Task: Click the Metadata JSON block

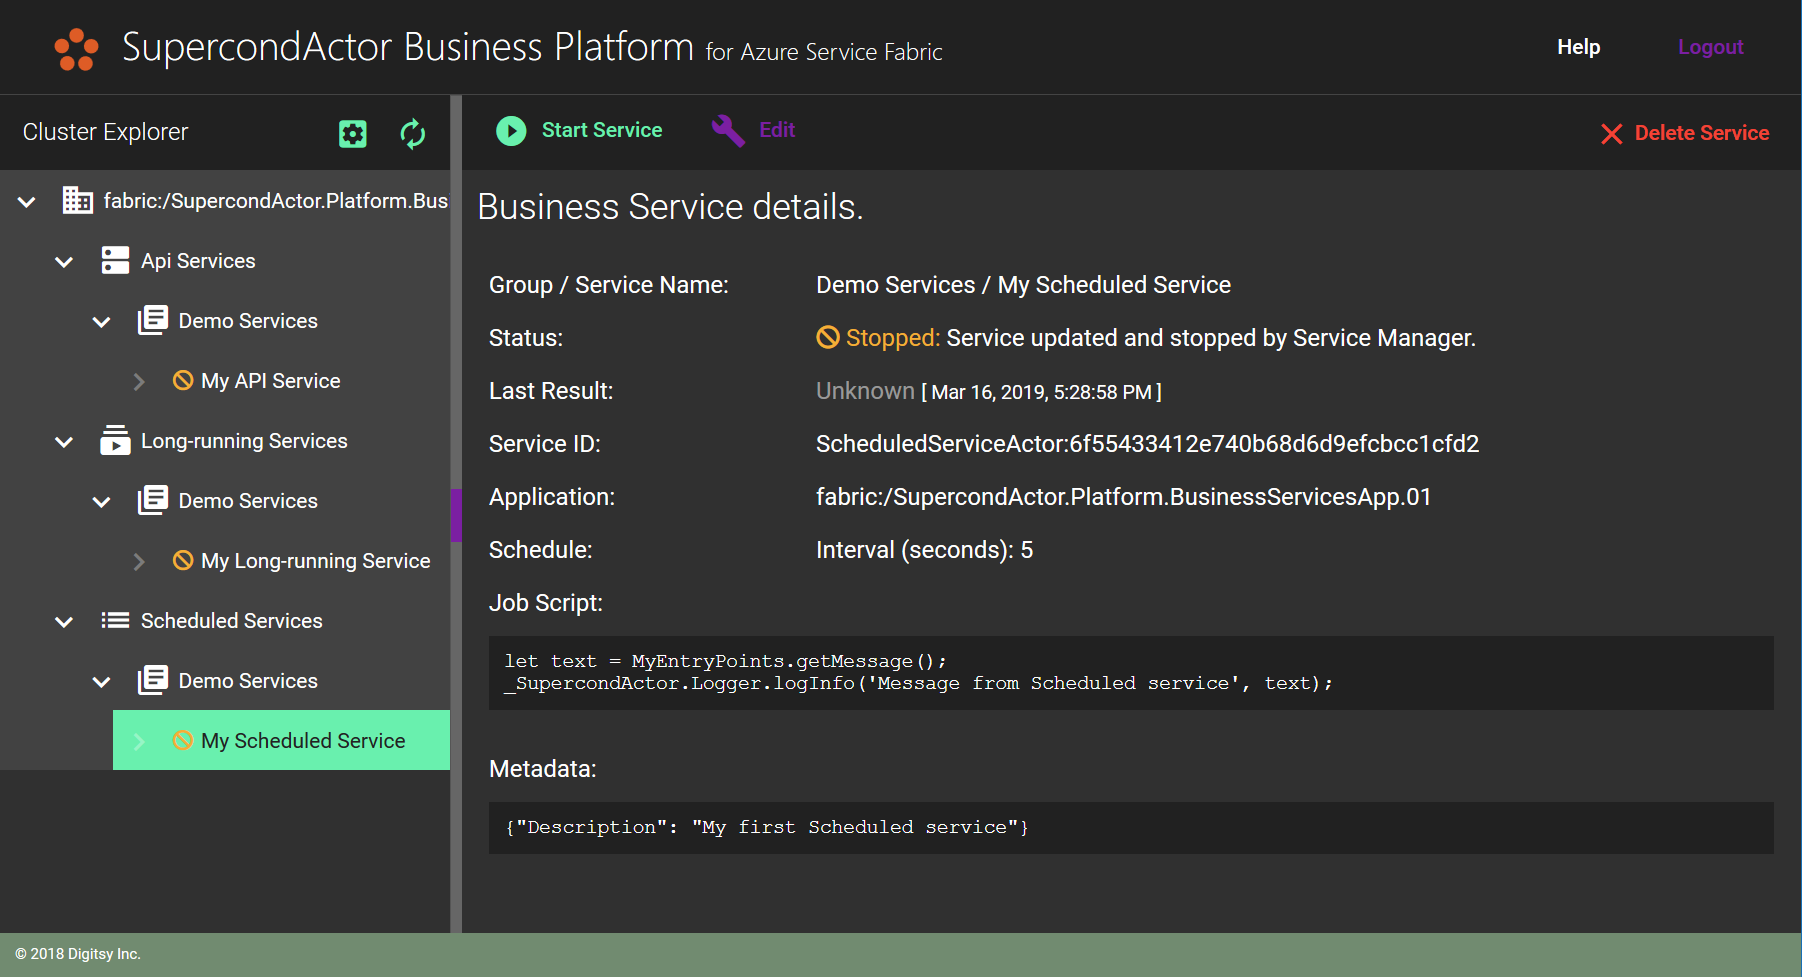Action: (x=1131, y=828)
